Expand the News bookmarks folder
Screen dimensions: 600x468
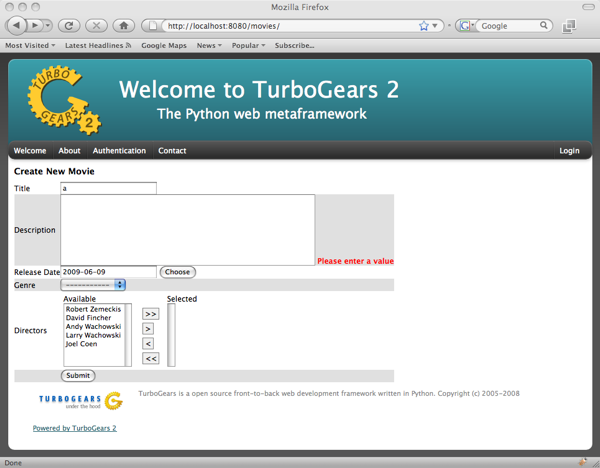(209, 46)
